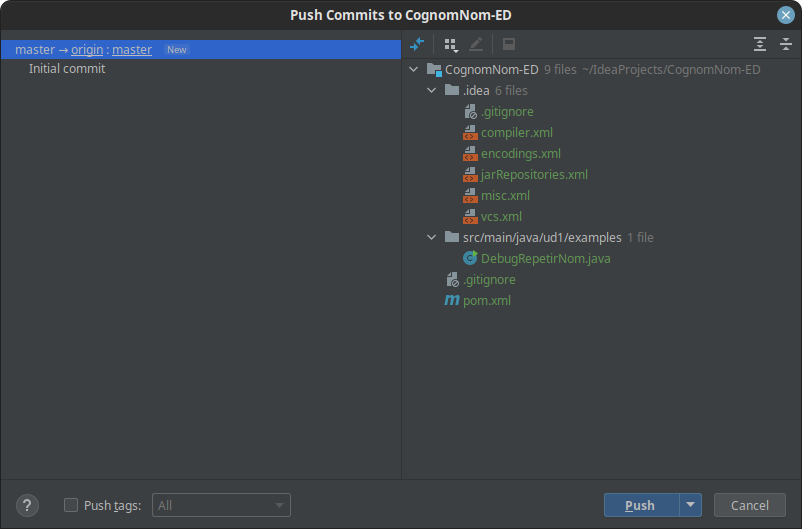Screen dimensions: 802x529
Task: Click the New branch badge
Action: [176, 50]
